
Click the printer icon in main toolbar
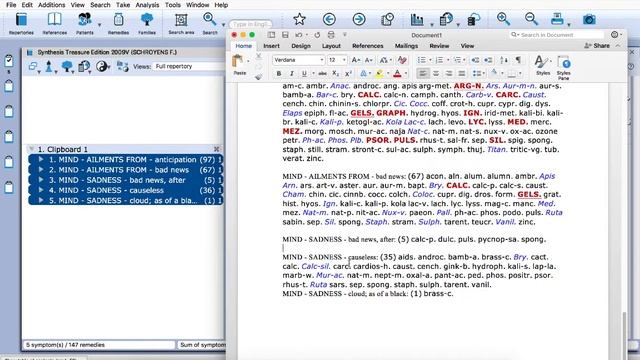[x=557, y=19]
